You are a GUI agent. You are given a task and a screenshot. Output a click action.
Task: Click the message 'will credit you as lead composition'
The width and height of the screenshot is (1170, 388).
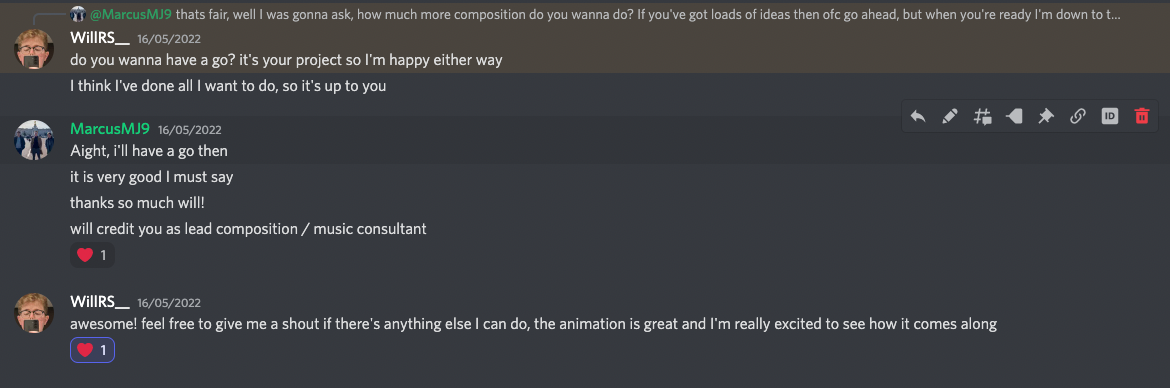(248, 229)
